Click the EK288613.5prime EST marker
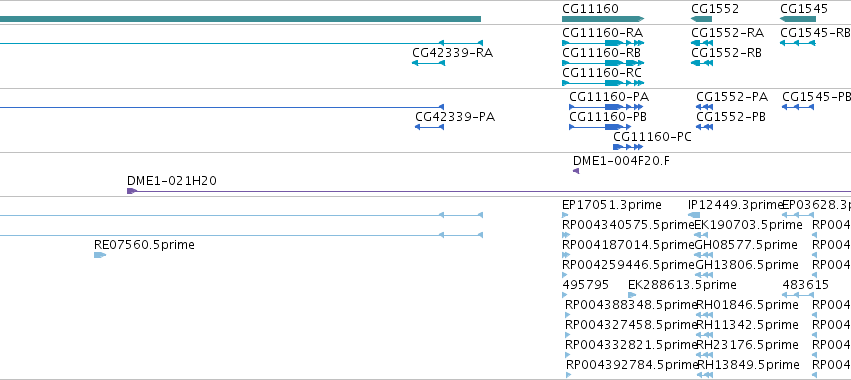The width and height of the screenshot is (851, 380). (x=632, y=295)
